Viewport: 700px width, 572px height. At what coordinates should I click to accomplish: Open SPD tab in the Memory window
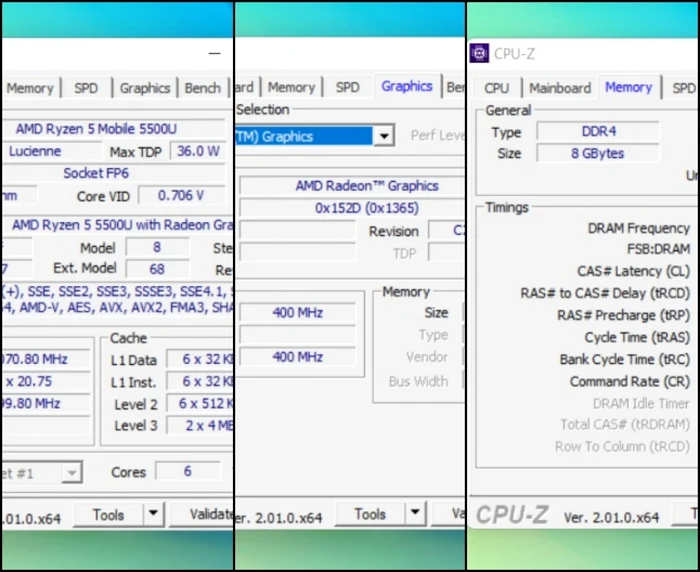(684, 88)
